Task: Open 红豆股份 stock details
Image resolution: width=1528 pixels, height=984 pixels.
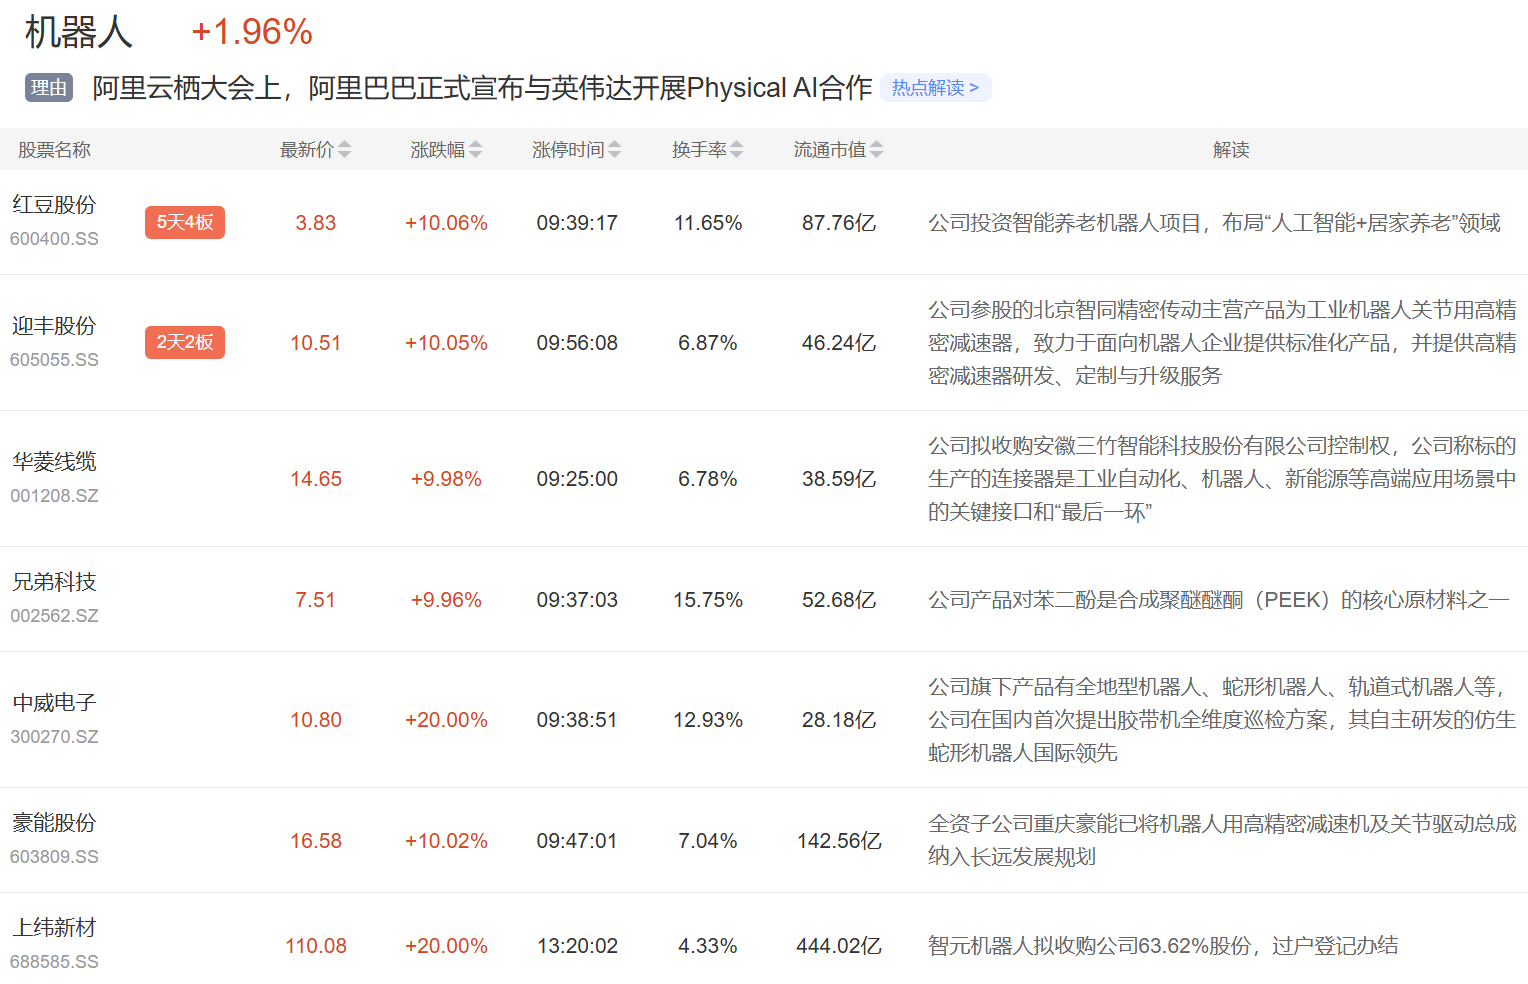Action: [x=54, y=205]
